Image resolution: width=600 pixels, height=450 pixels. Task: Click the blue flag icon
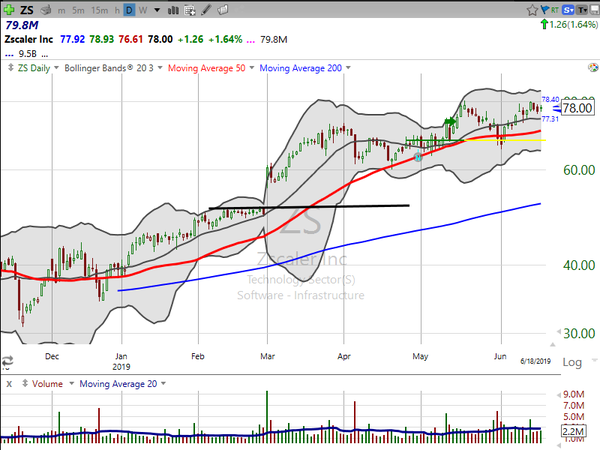pos(545,9)
